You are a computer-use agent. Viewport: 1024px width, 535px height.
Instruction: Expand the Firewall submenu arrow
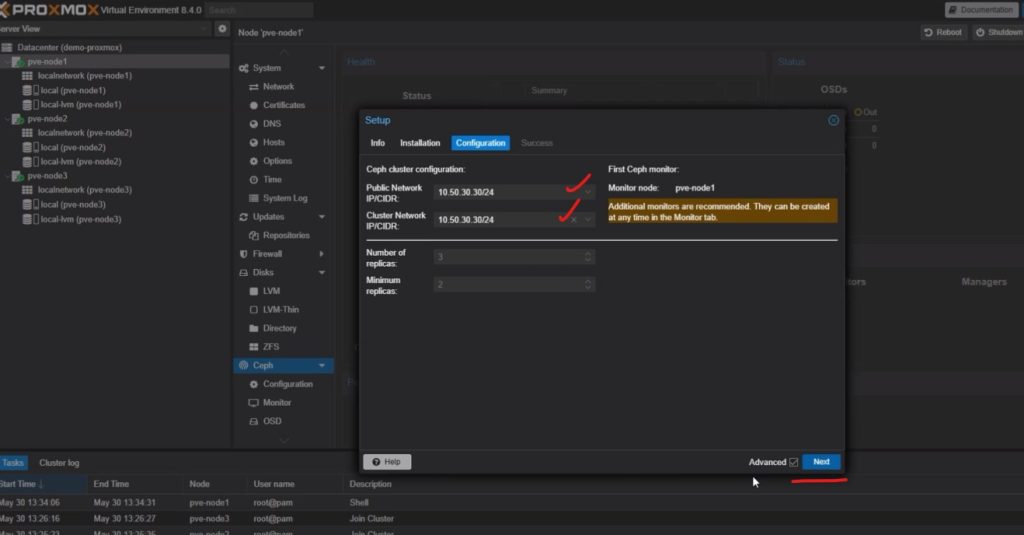pos(321,254)
